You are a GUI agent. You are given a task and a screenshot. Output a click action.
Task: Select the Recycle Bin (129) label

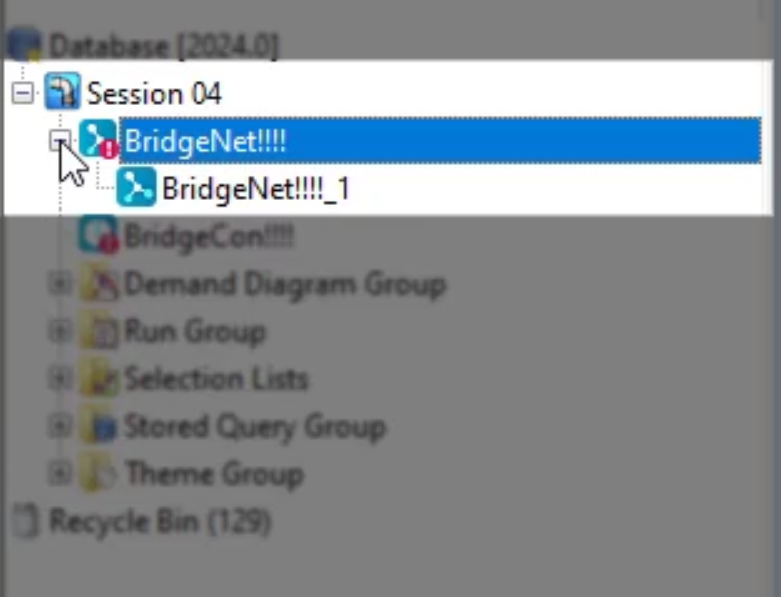coord(160,521)
